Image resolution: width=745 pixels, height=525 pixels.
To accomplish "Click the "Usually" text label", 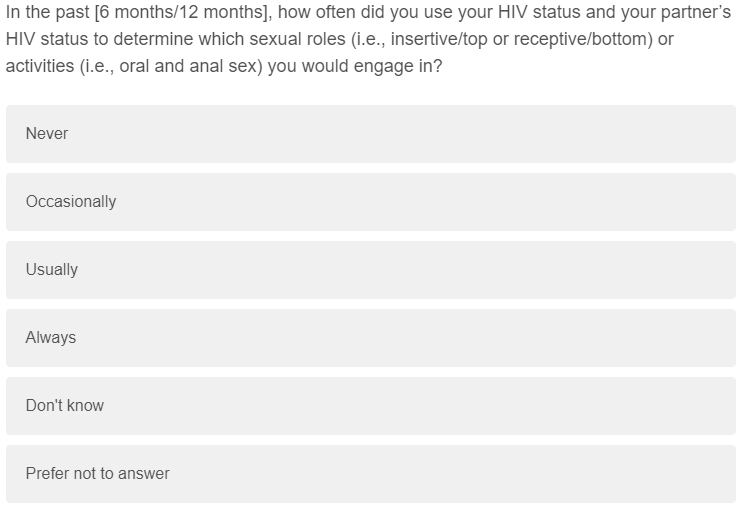I will pyautogui.click(x=52, y=270).
